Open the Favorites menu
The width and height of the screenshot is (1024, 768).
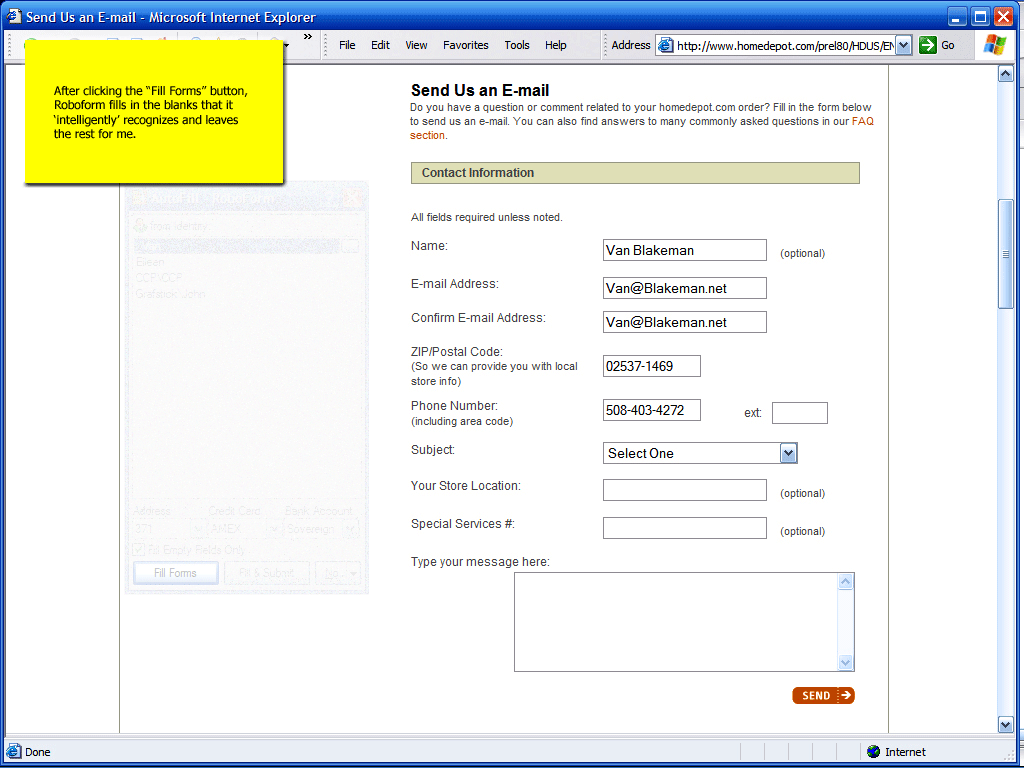tap(466, 45)
